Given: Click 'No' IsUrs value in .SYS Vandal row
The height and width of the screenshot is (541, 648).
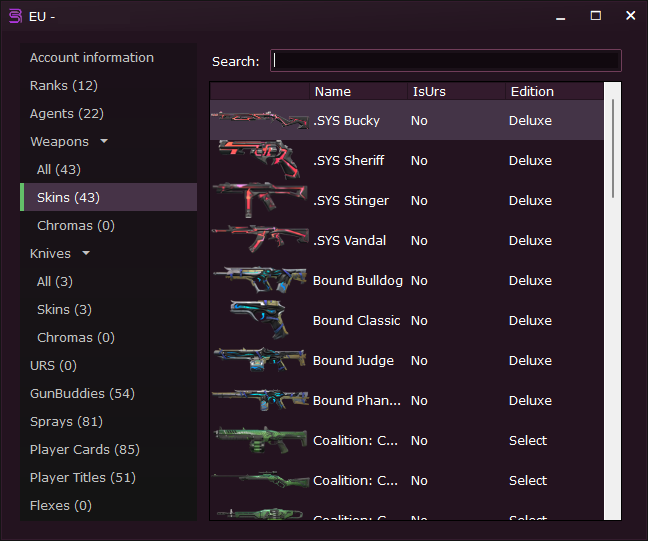Looking at the screenshot, I should [x=419, y=241].
